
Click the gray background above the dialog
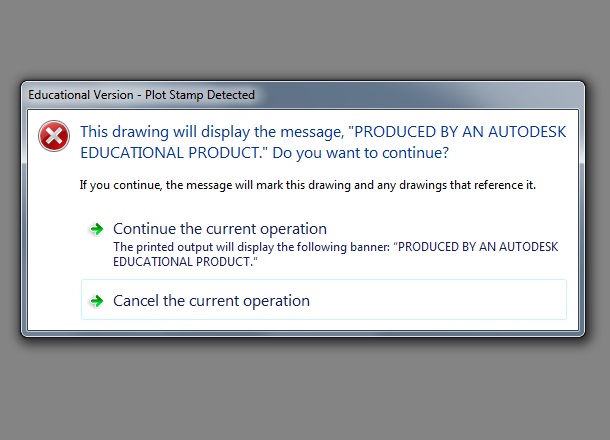coord(305,39)
